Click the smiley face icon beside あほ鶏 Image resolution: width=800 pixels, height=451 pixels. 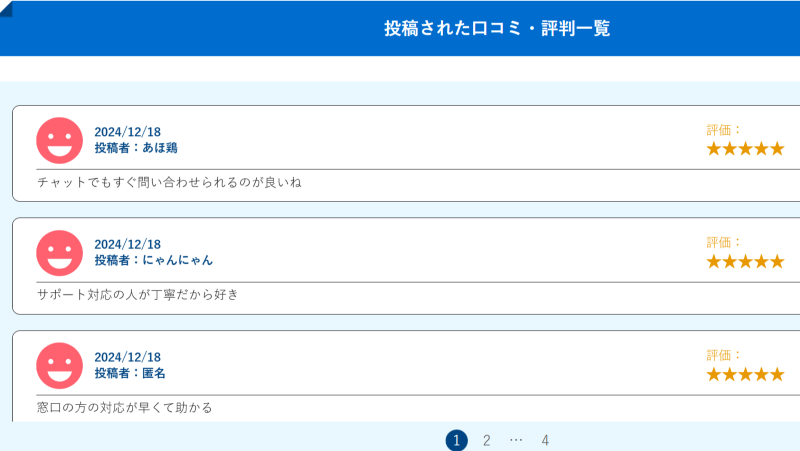[59, 140]
